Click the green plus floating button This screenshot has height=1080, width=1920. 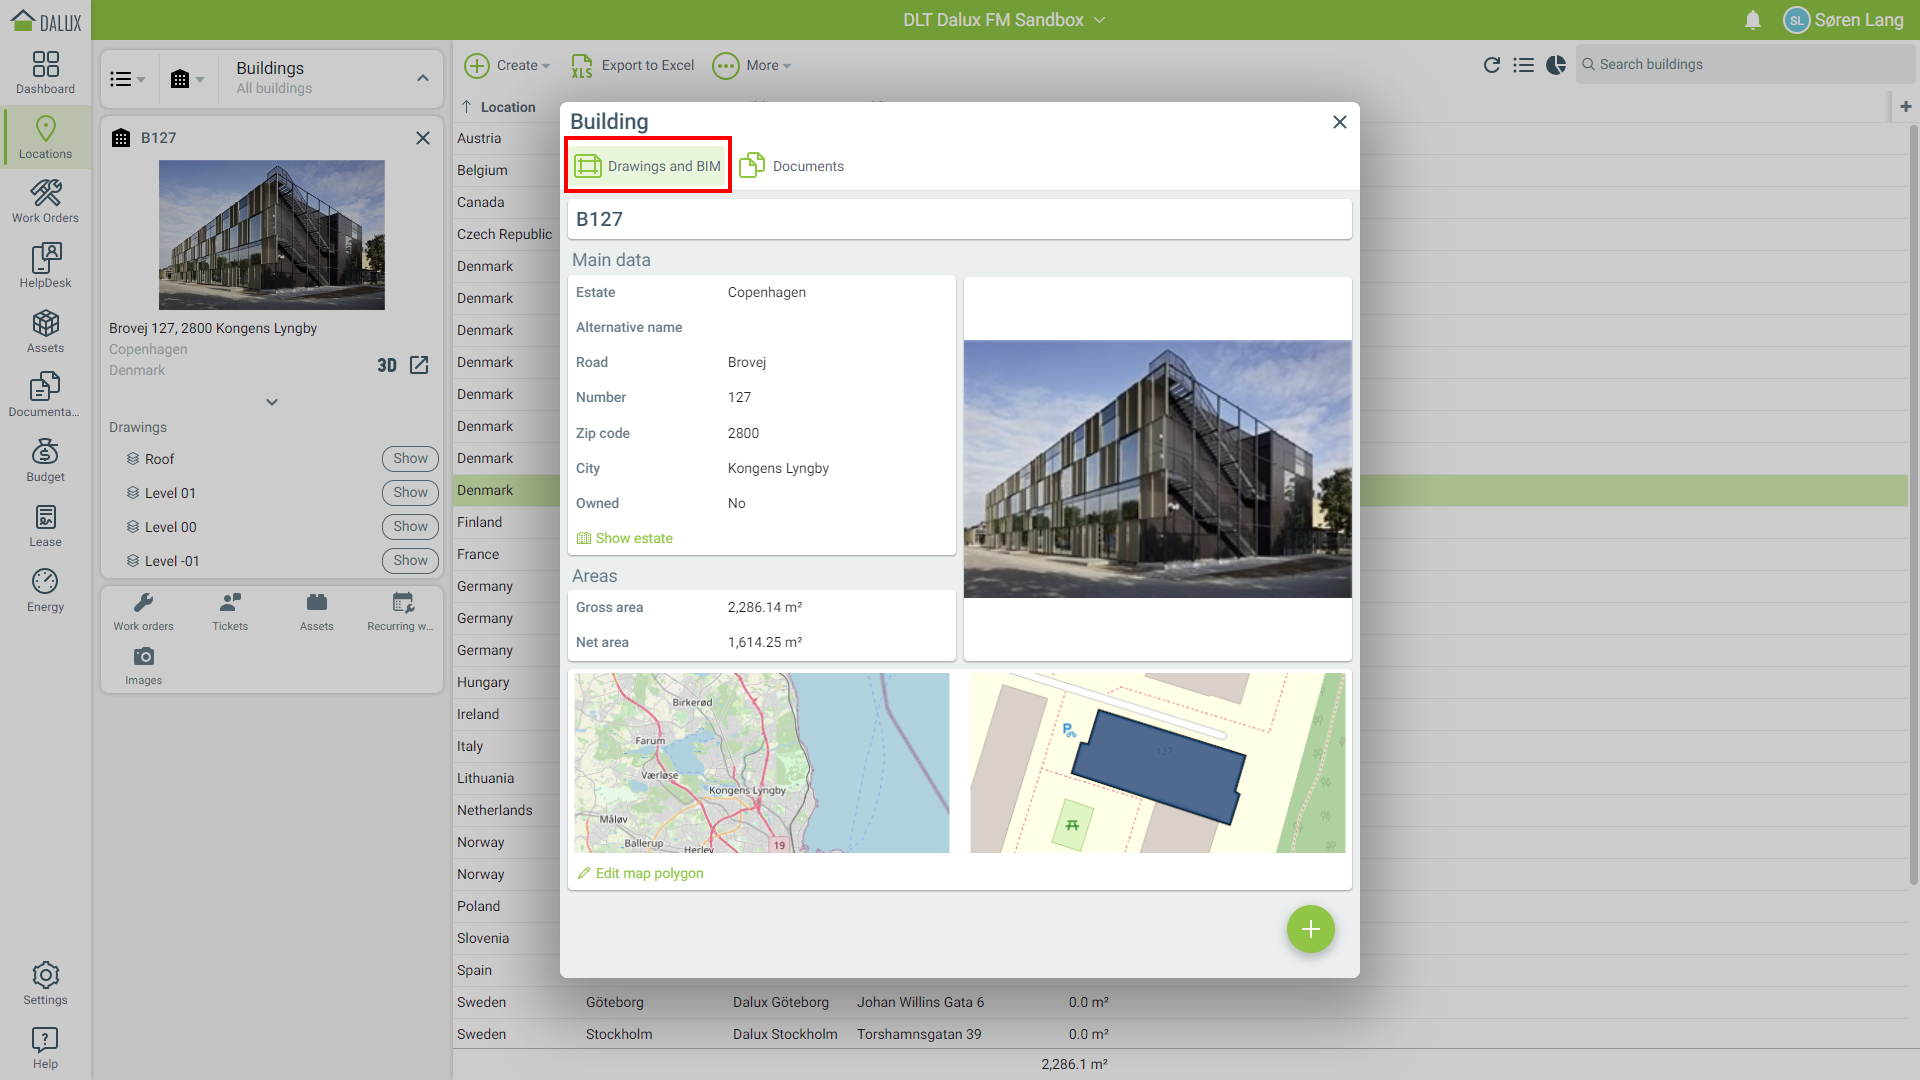coord(1310,929)
